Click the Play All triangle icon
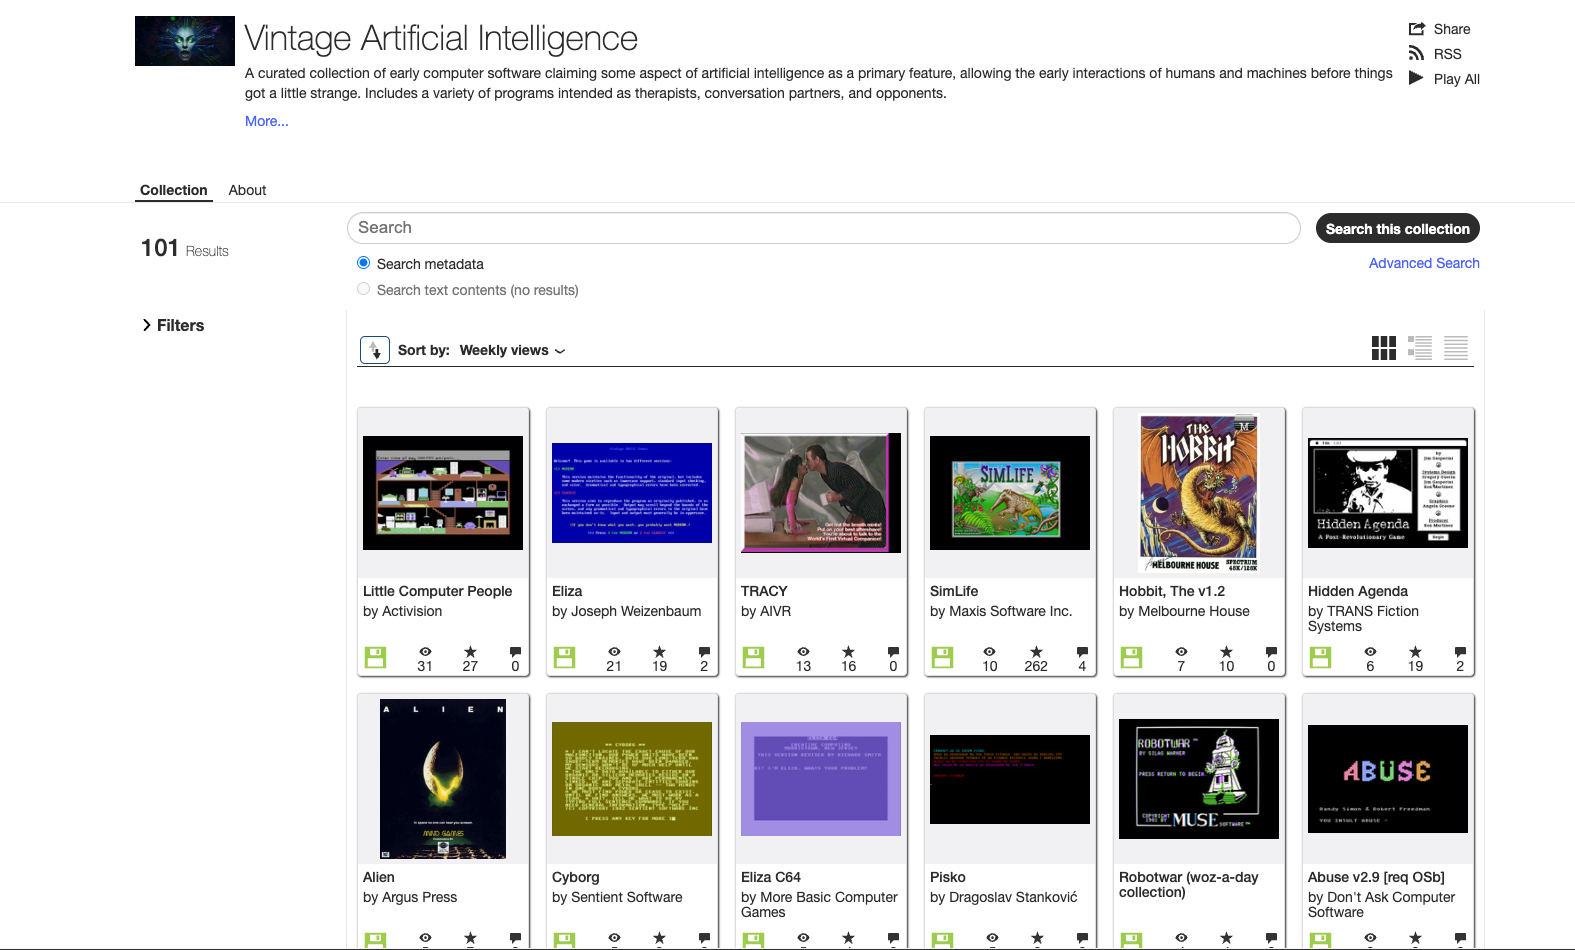The height and width of the screenshot is (950, 1575). tap(1416, 78)
